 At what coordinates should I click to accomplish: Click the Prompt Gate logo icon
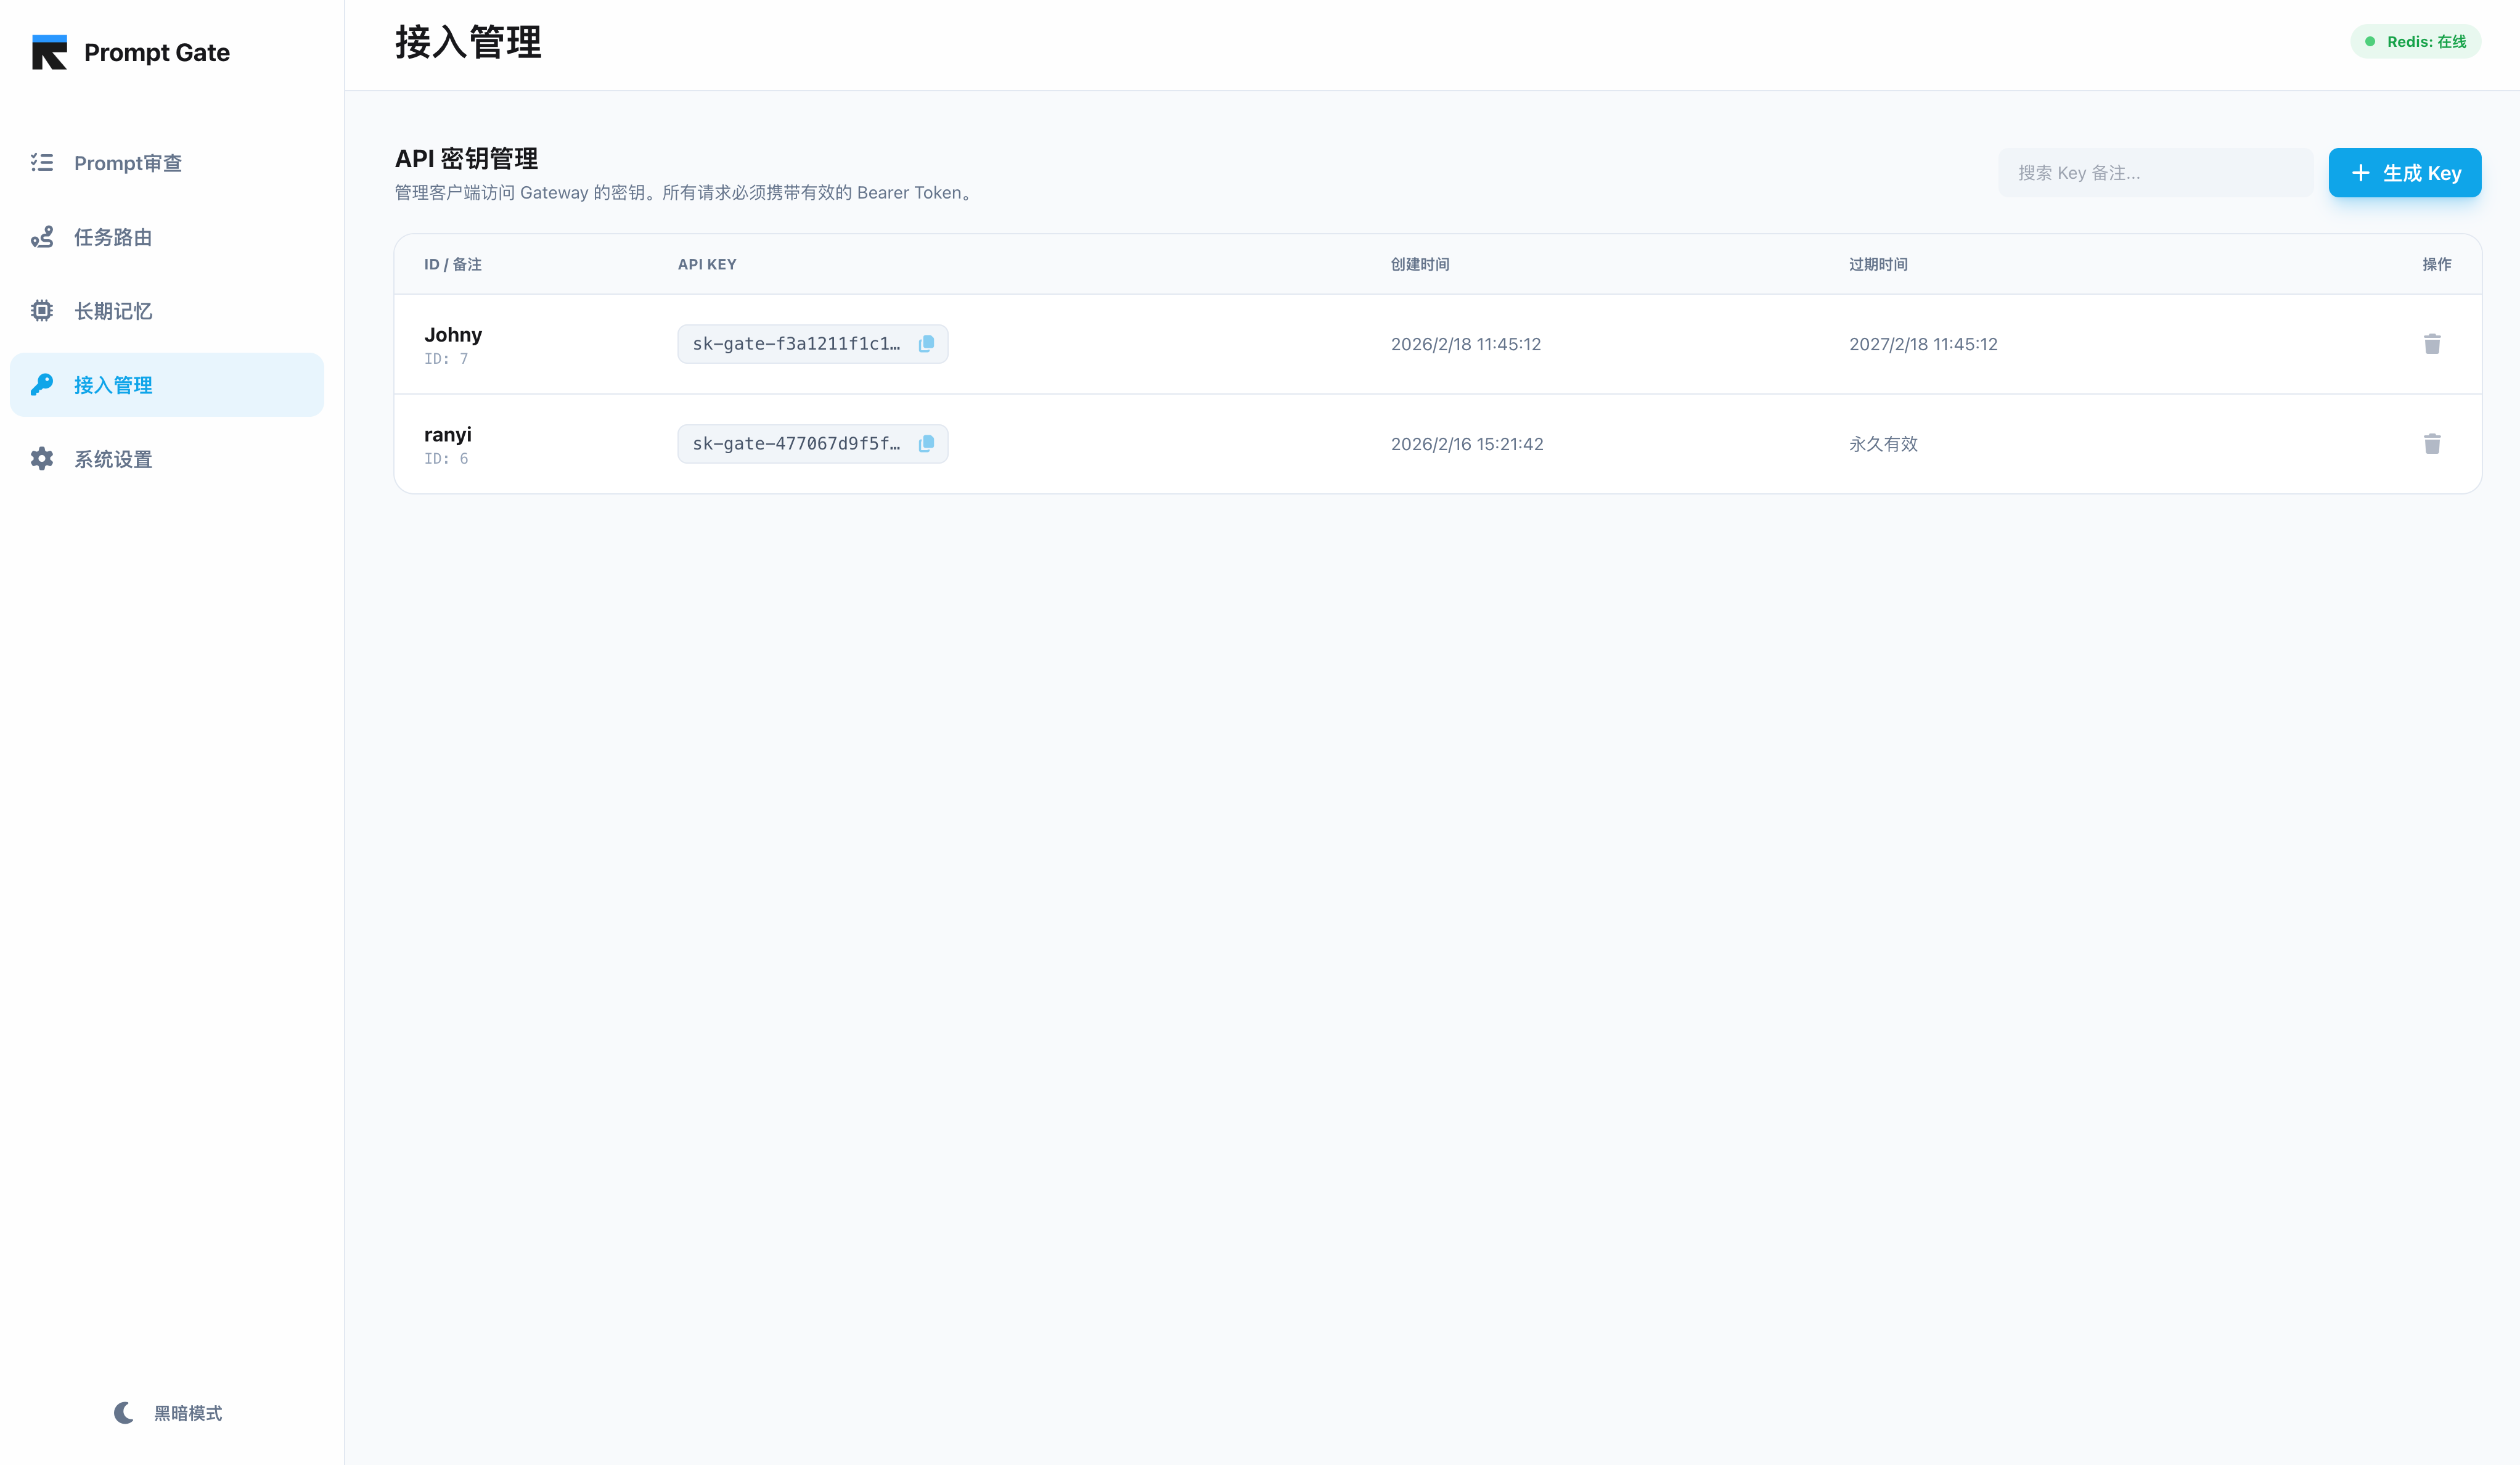pyautogui.click(x=49, y=52)
